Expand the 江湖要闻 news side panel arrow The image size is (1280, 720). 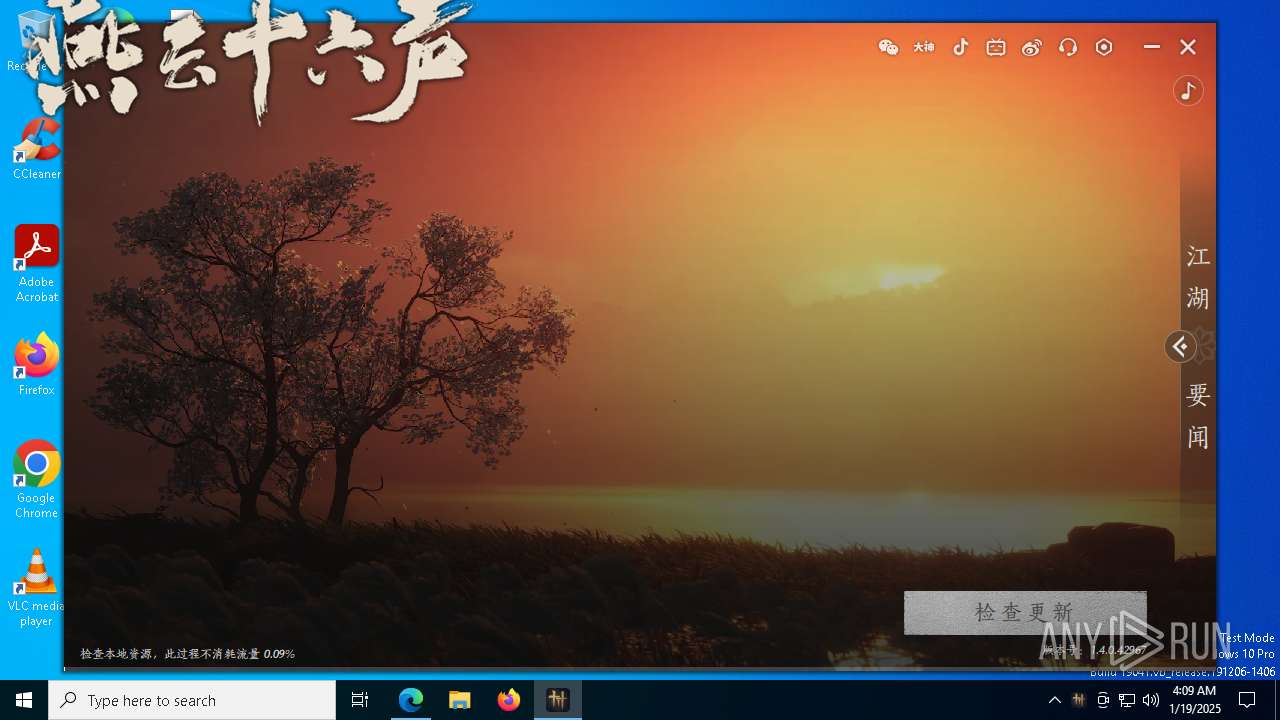(x=1181, y=347)
